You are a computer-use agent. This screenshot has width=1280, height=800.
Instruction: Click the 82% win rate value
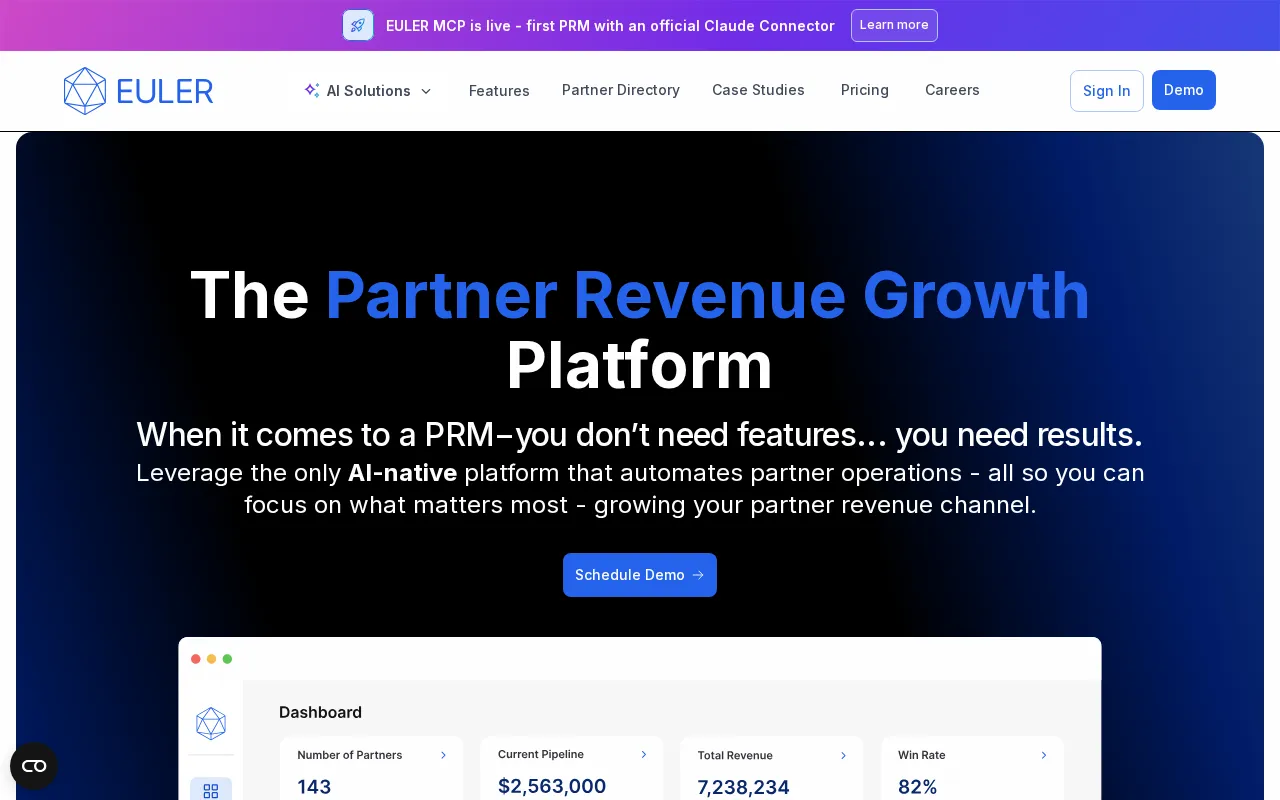pyautogui.click(x=918, y=787)
